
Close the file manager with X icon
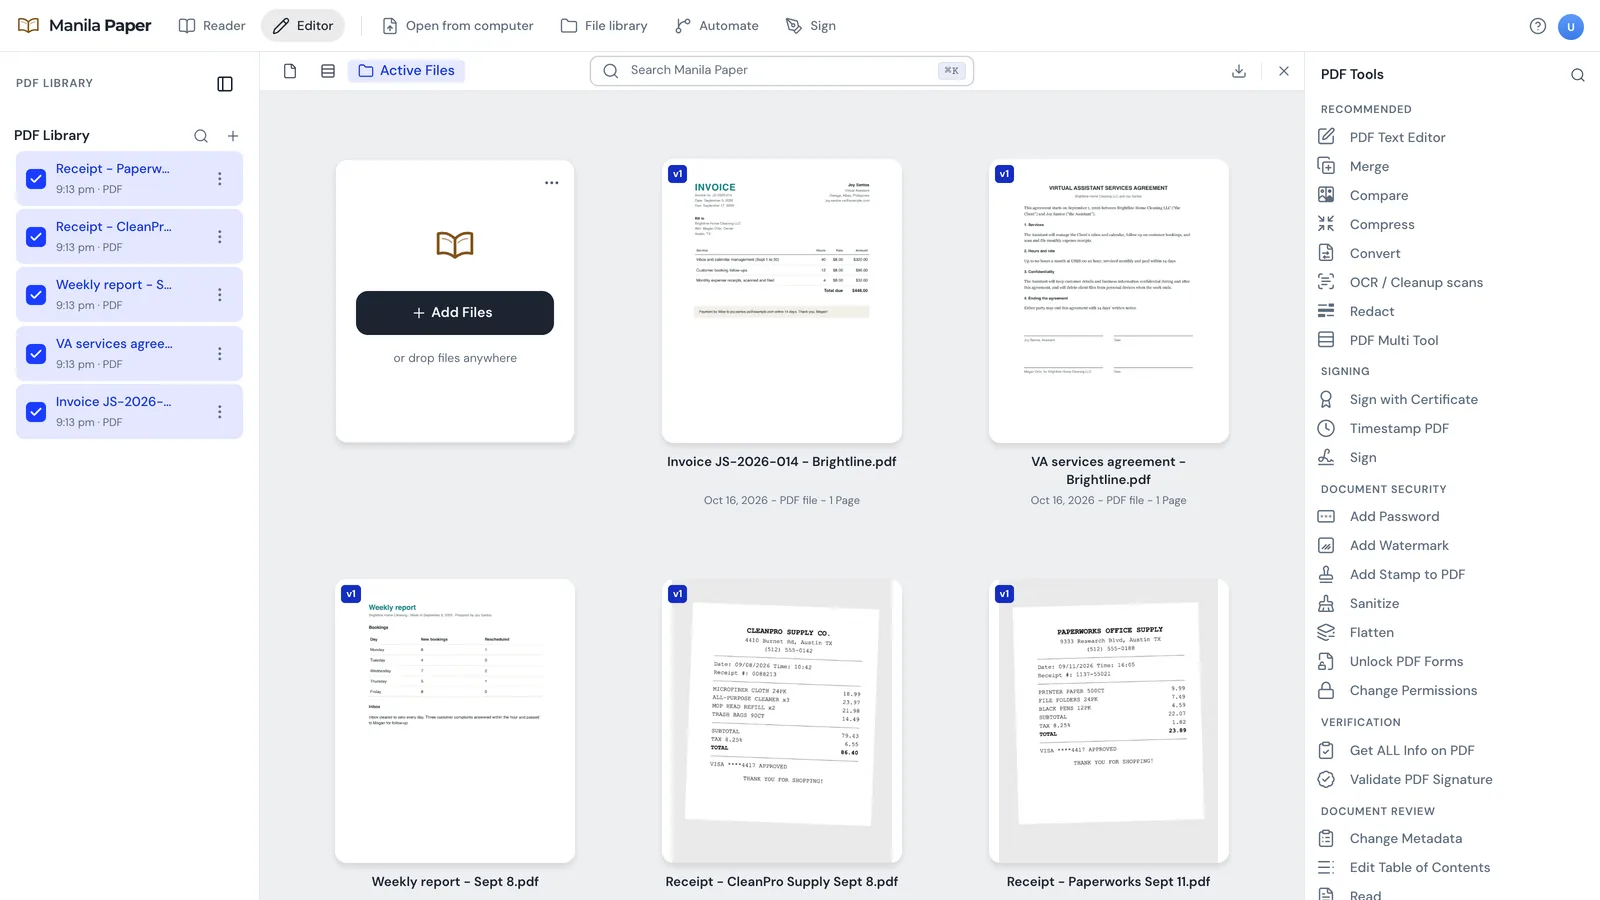[1284, 71]
